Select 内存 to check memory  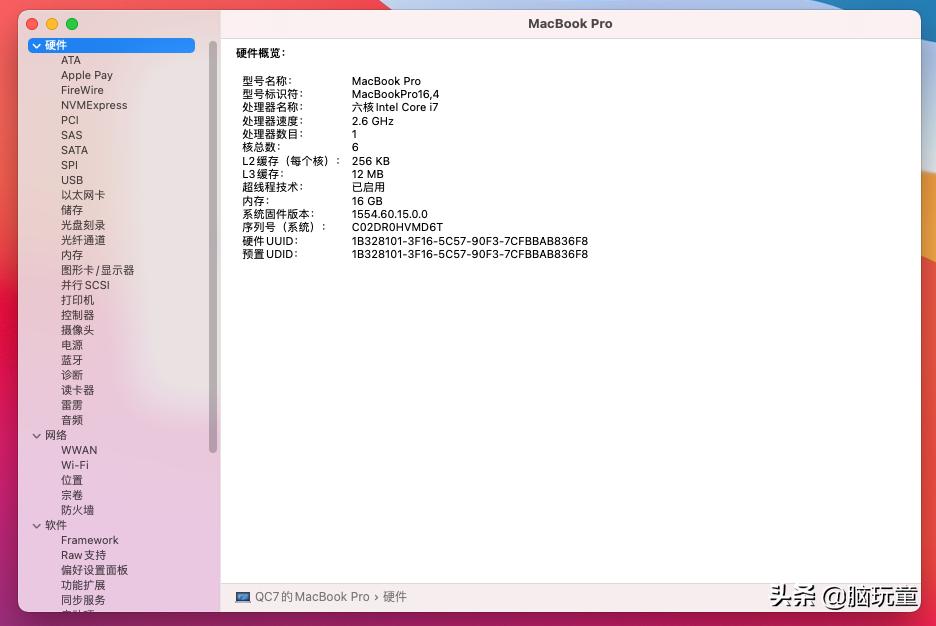71,255
